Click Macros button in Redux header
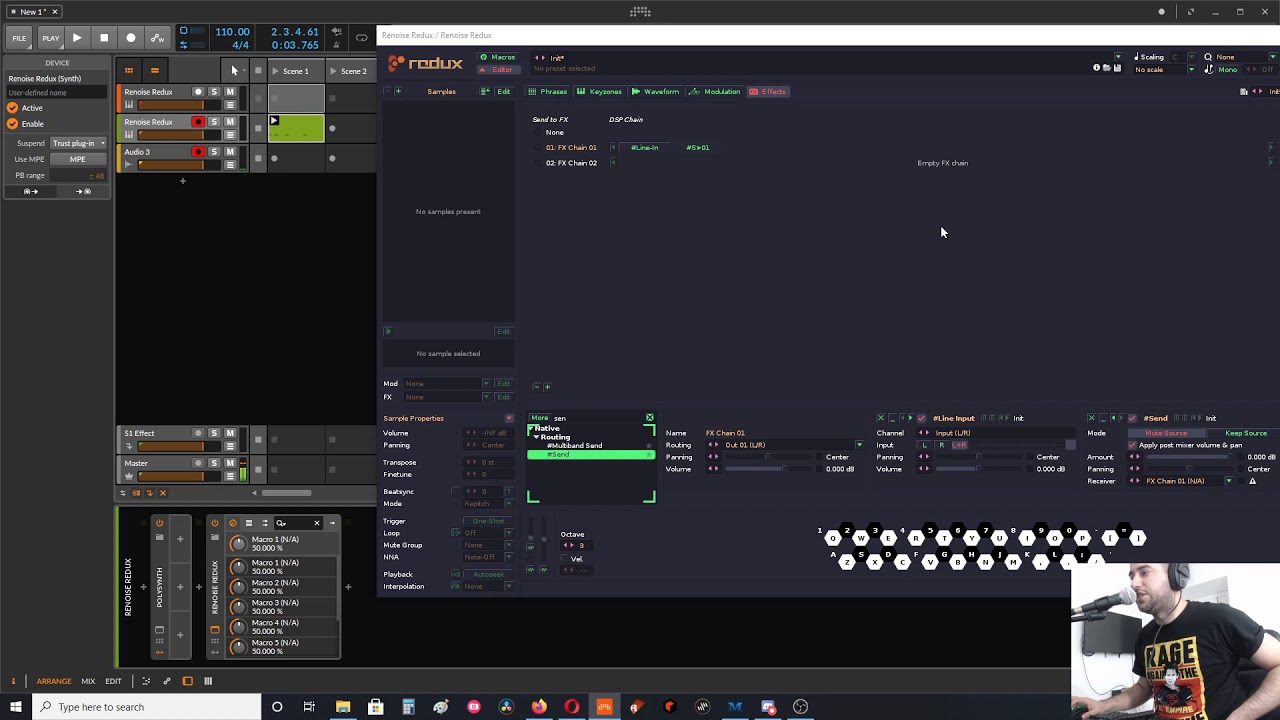Viewport: 1280px width, 720px height. (x=497, y=57)
